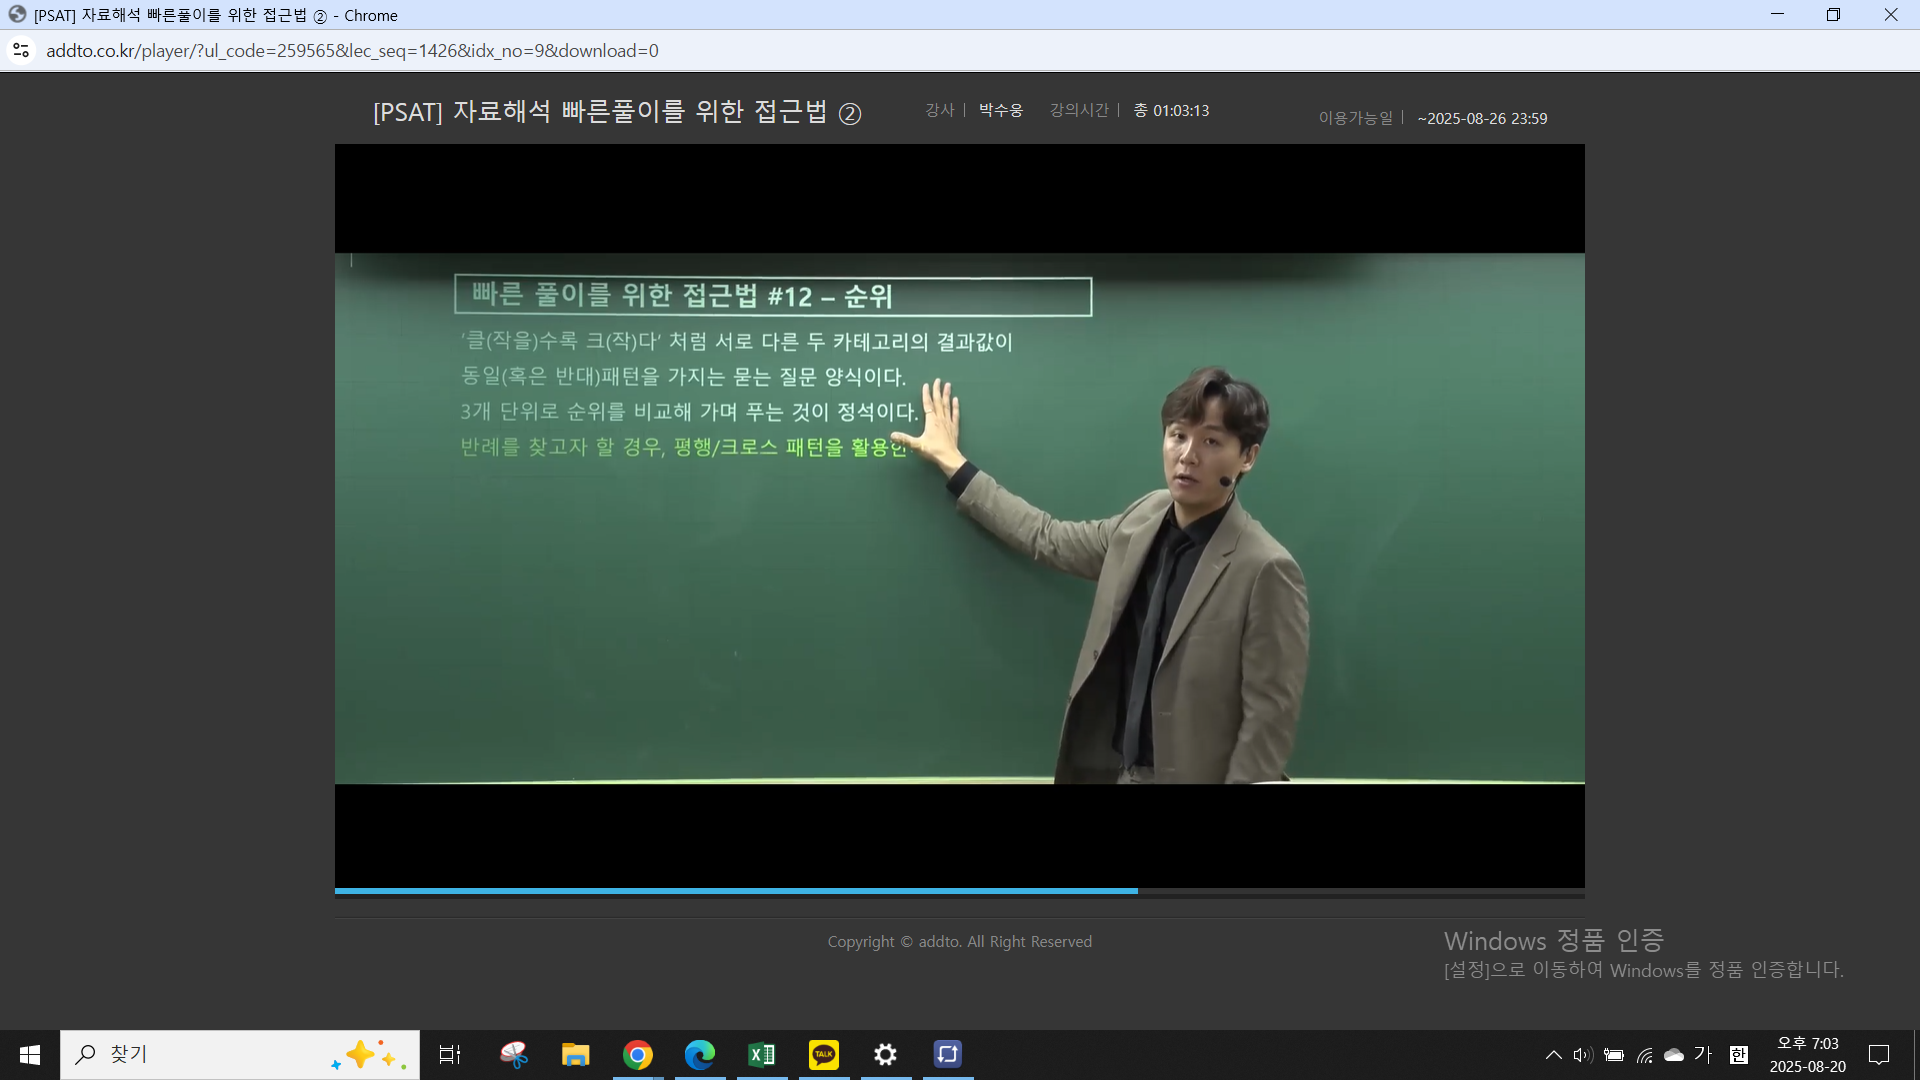Open Windows Start menu

point(30,1055)
